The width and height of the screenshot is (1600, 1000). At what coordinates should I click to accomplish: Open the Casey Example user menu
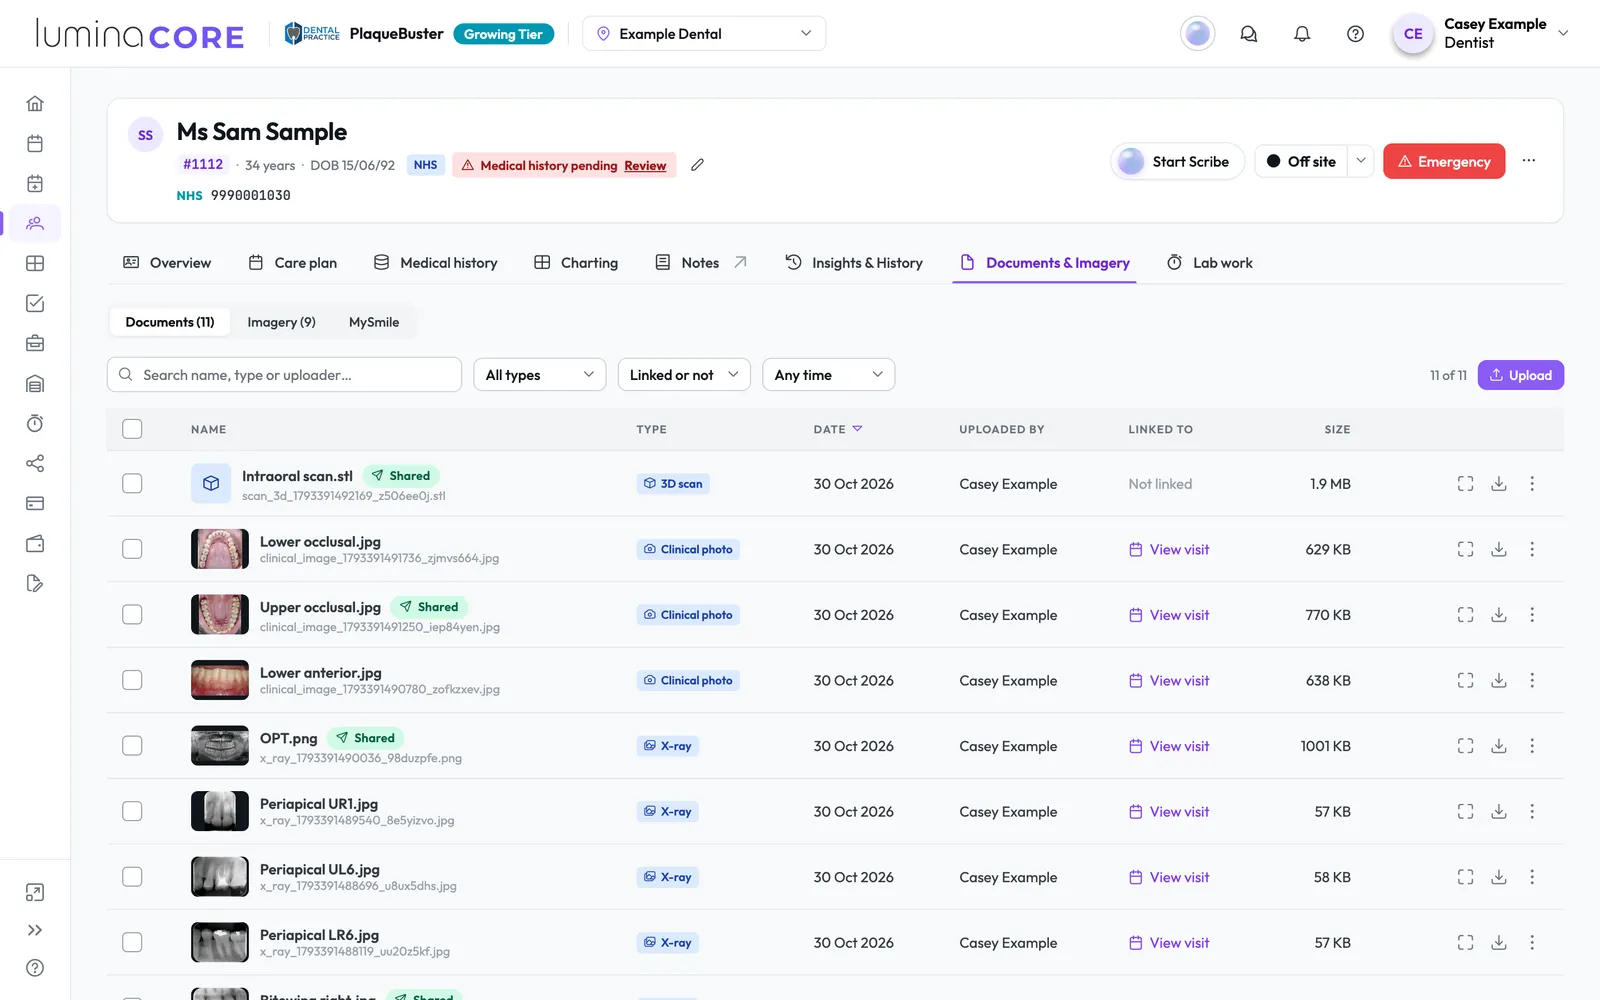pos(1482,34)
